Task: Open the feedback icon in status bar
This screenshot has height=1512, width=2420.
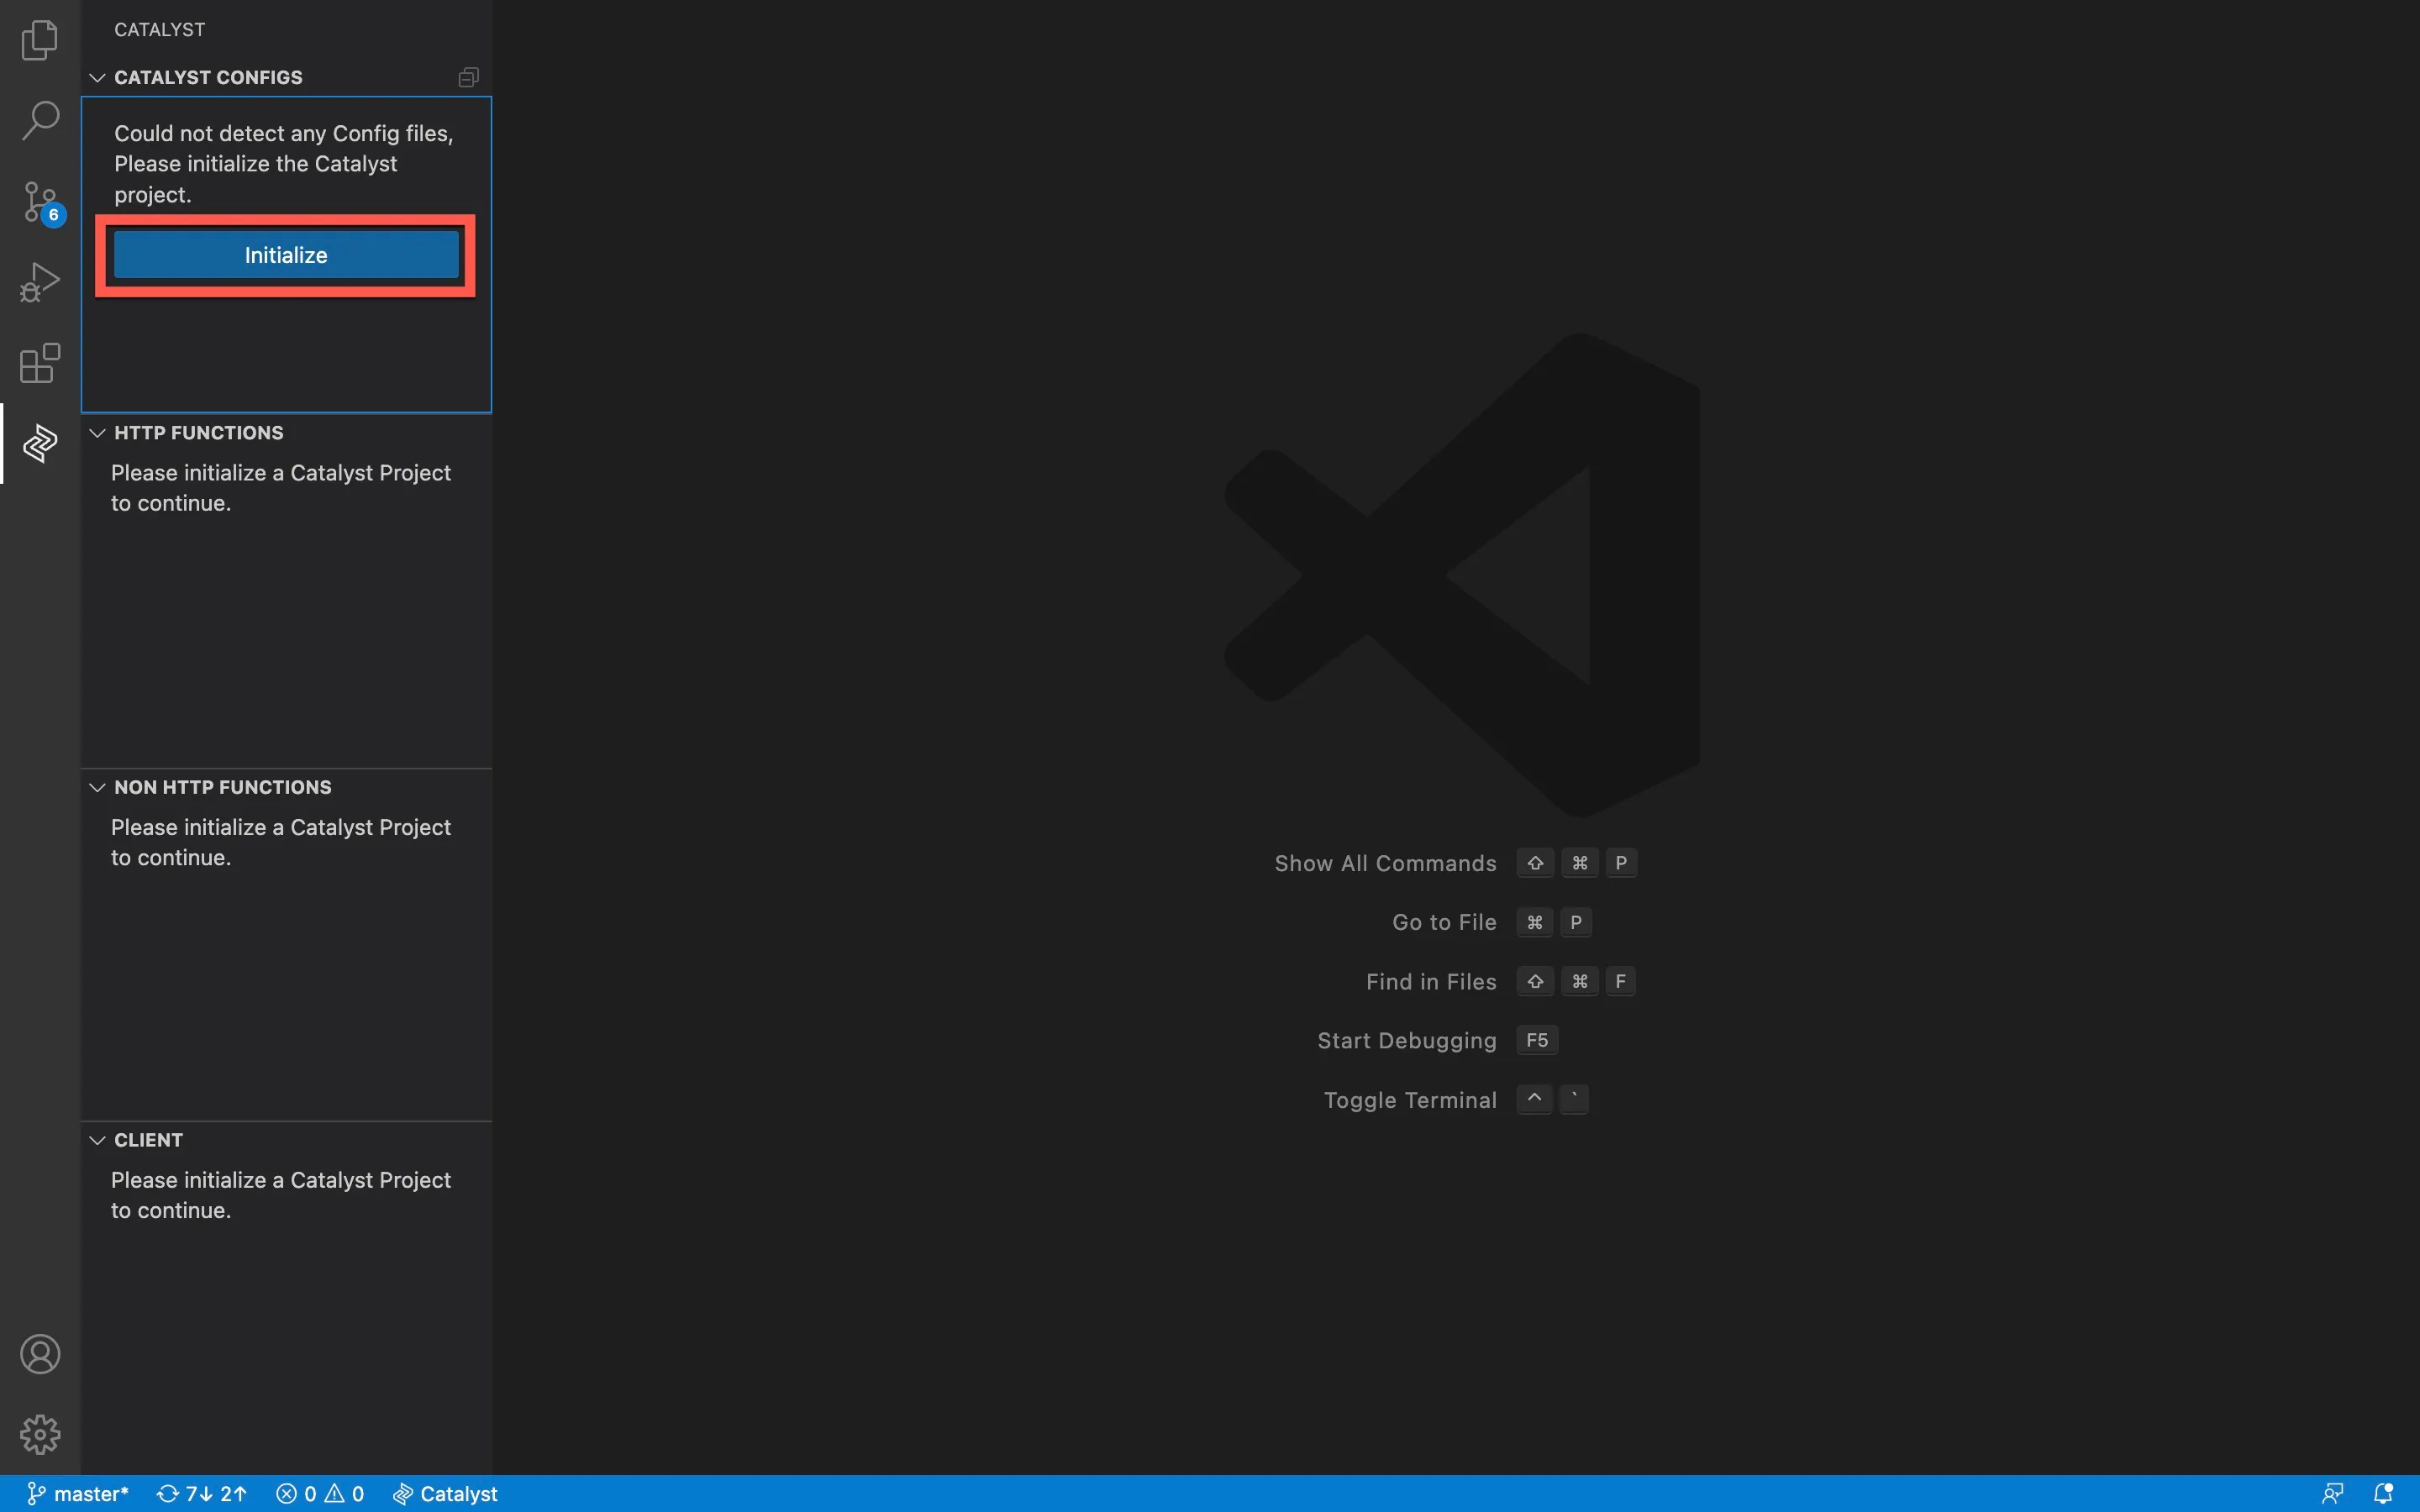Action: 2333,1494
